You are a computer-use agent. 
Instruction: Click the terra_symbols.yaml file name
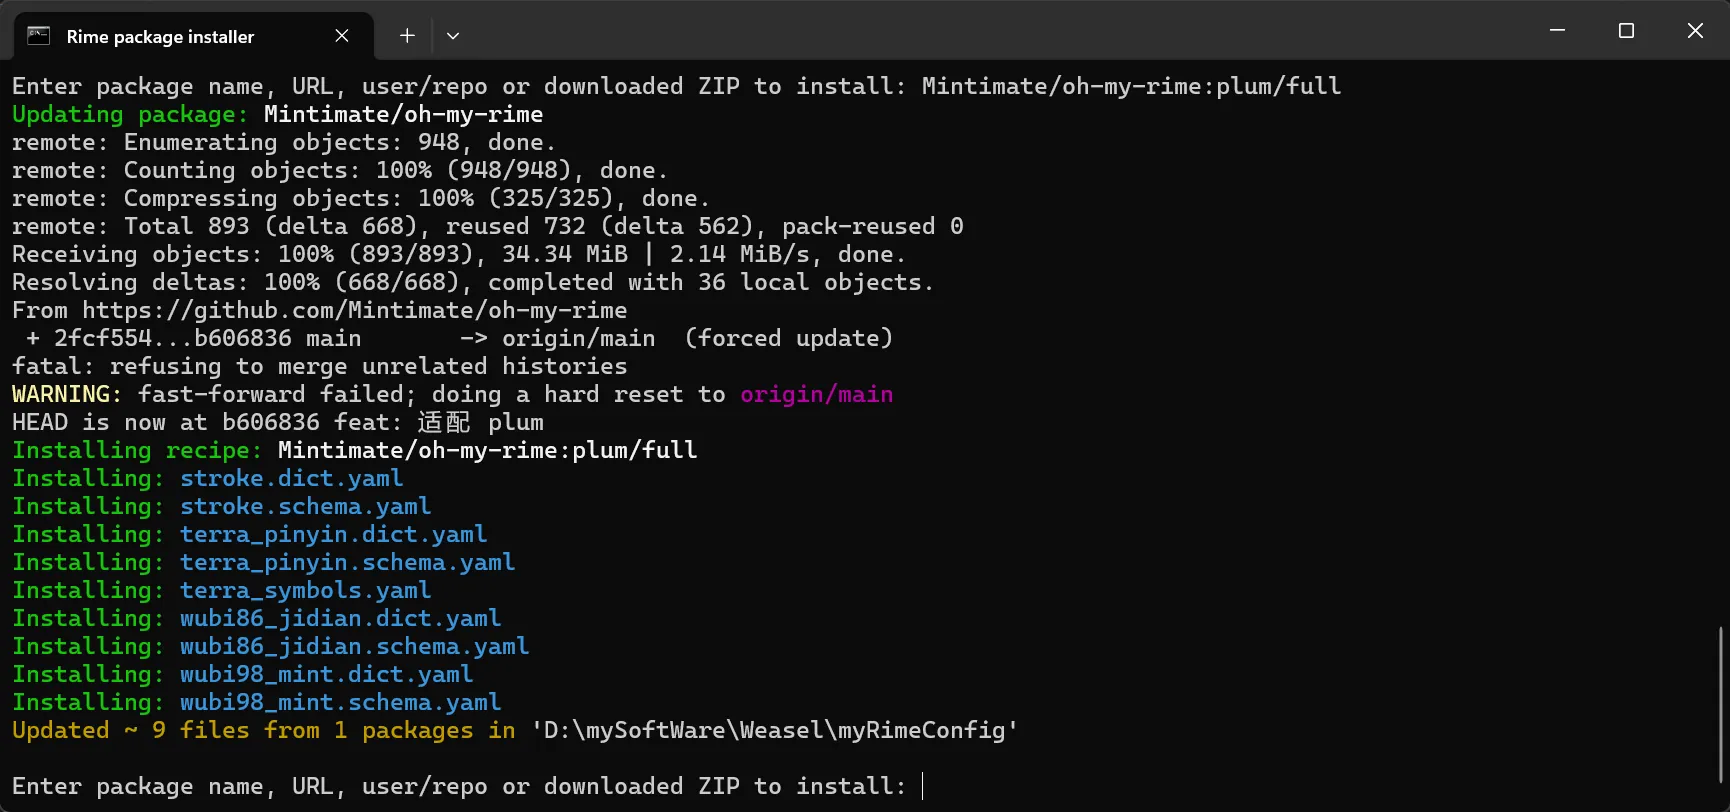pyautogui.click(x=306, y=591)
